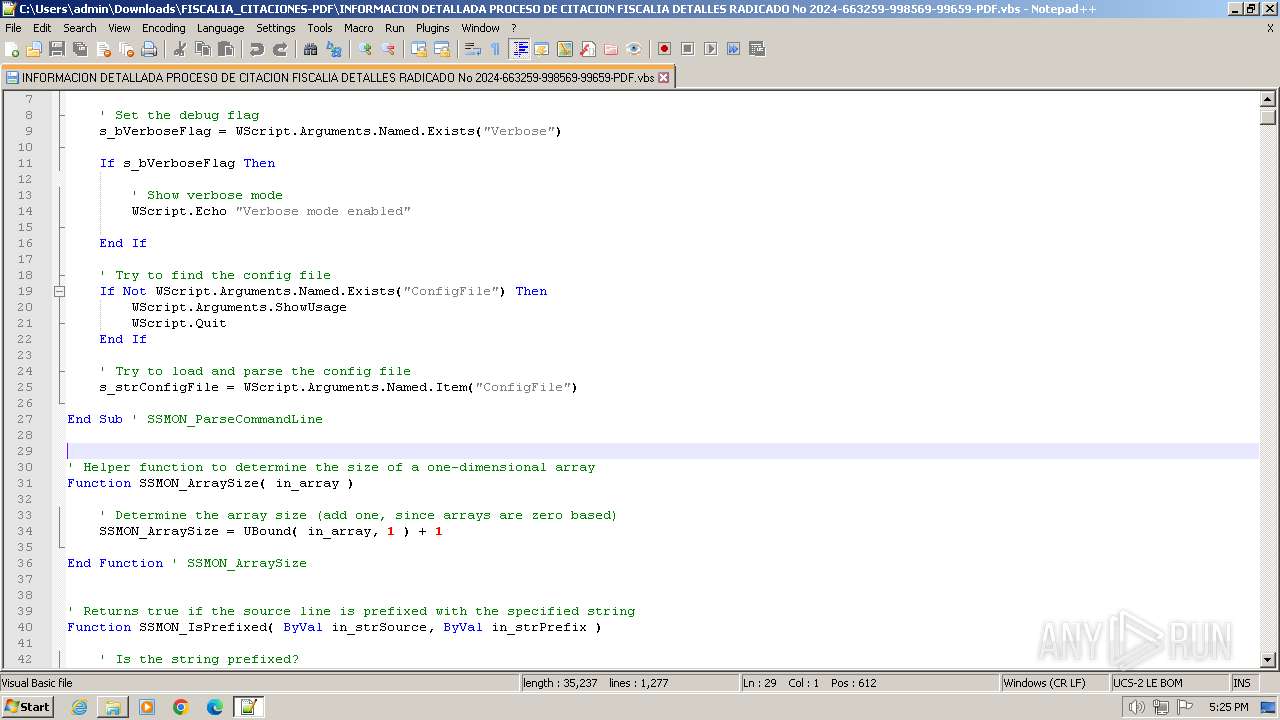
Task: Play back the recorded macro
Action: [711, 49]
